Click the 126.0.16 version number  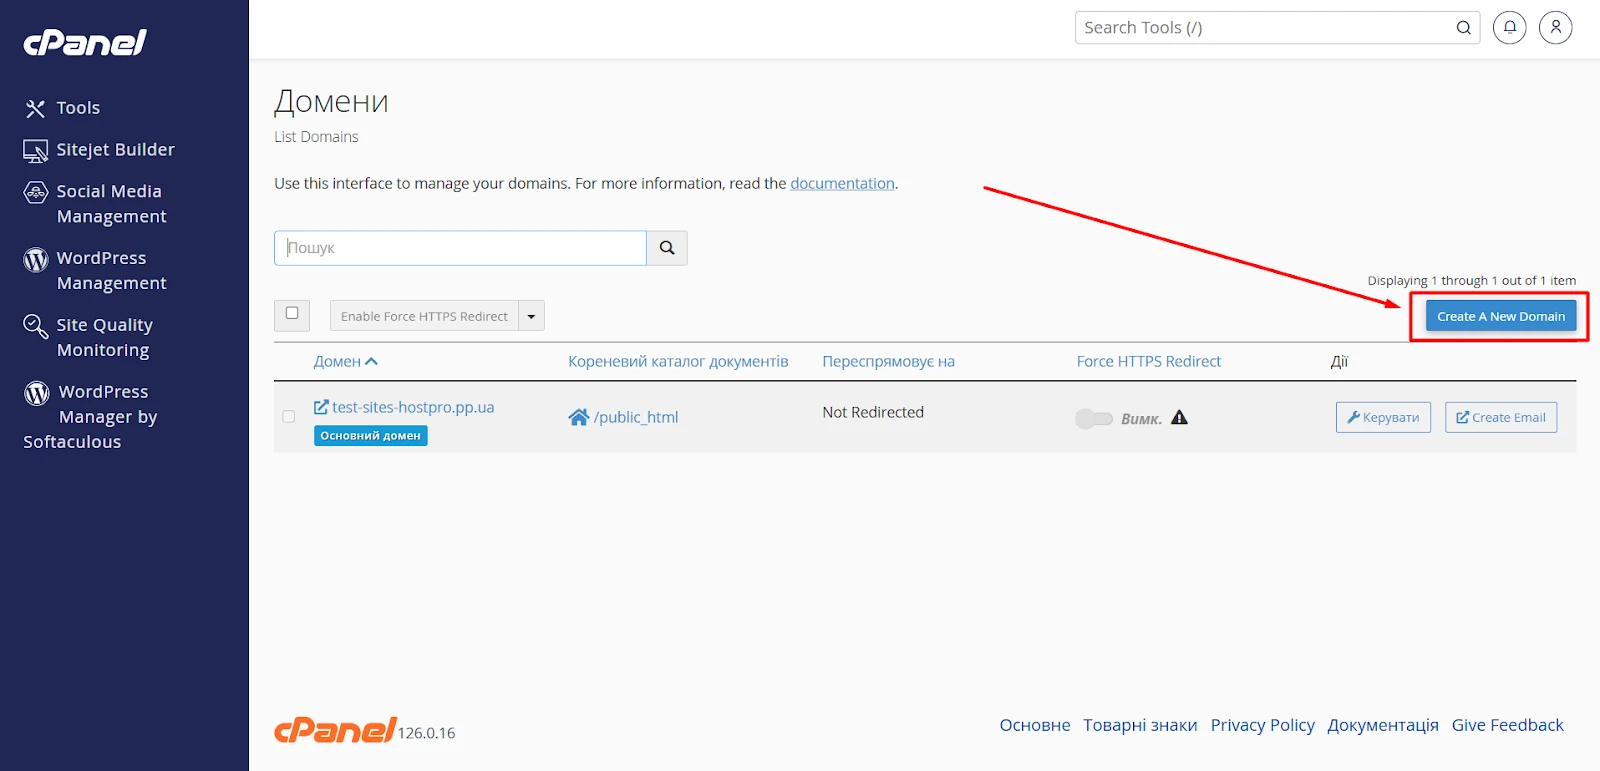(x=426, y=733)
